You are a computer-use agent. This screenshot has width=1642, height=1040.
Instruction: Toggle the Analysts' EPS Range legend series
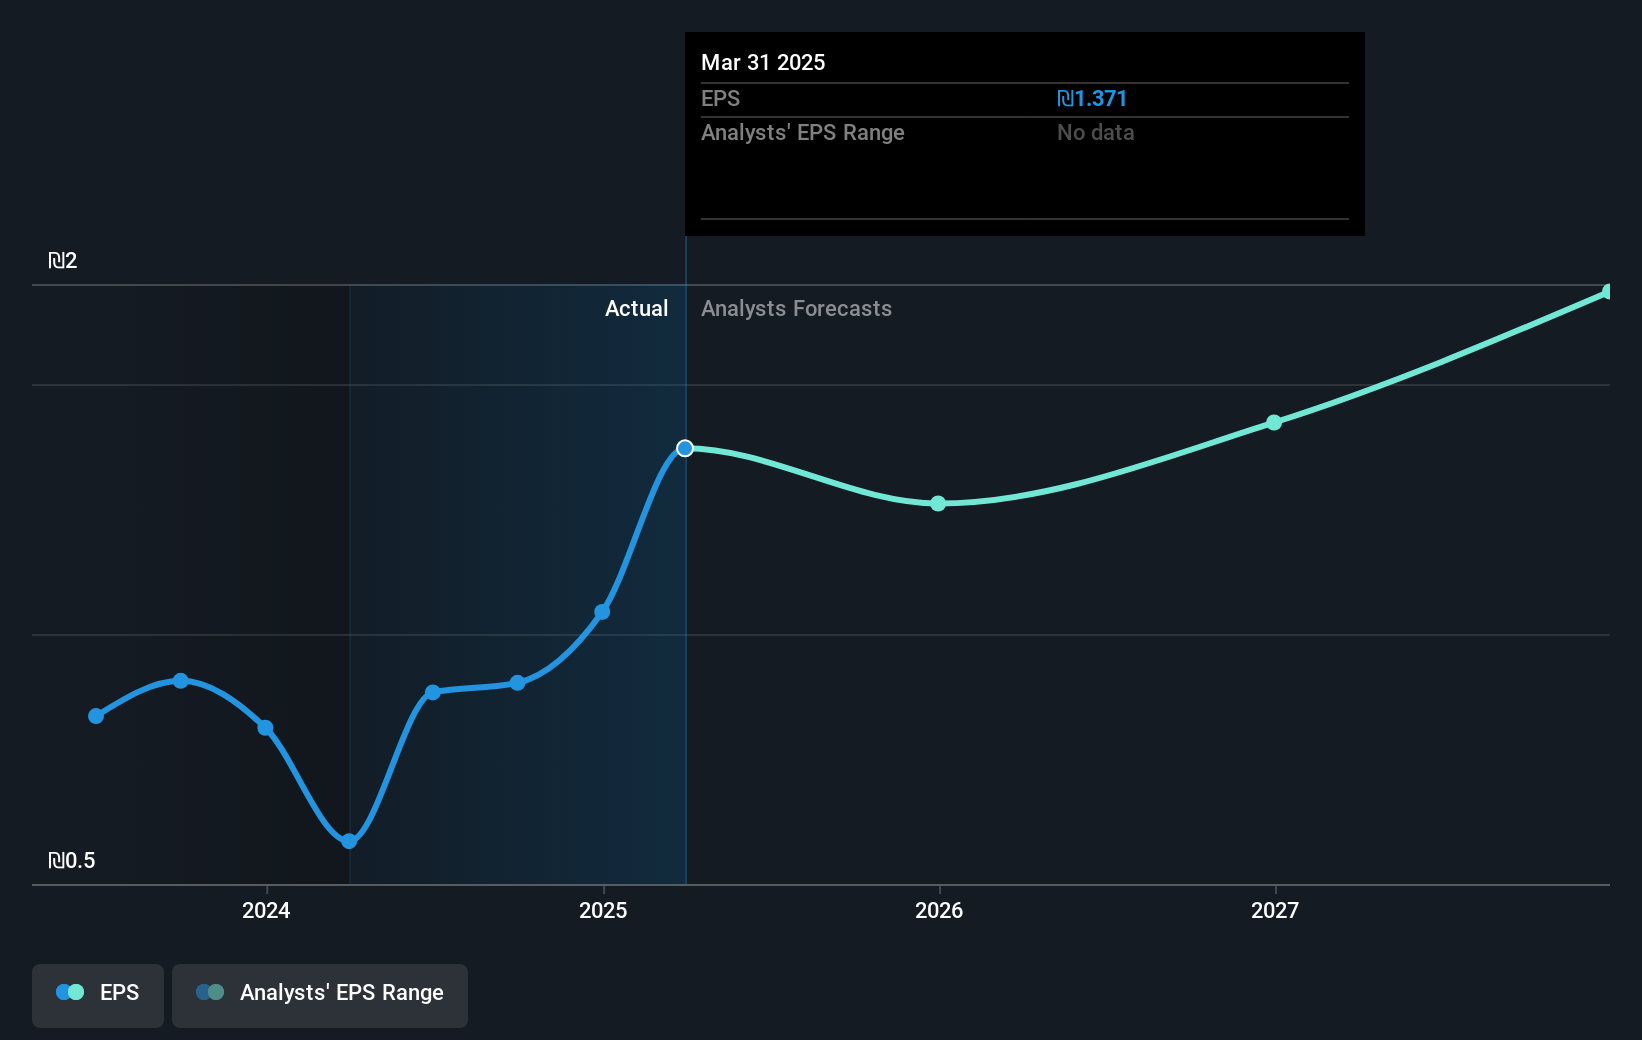320,995
